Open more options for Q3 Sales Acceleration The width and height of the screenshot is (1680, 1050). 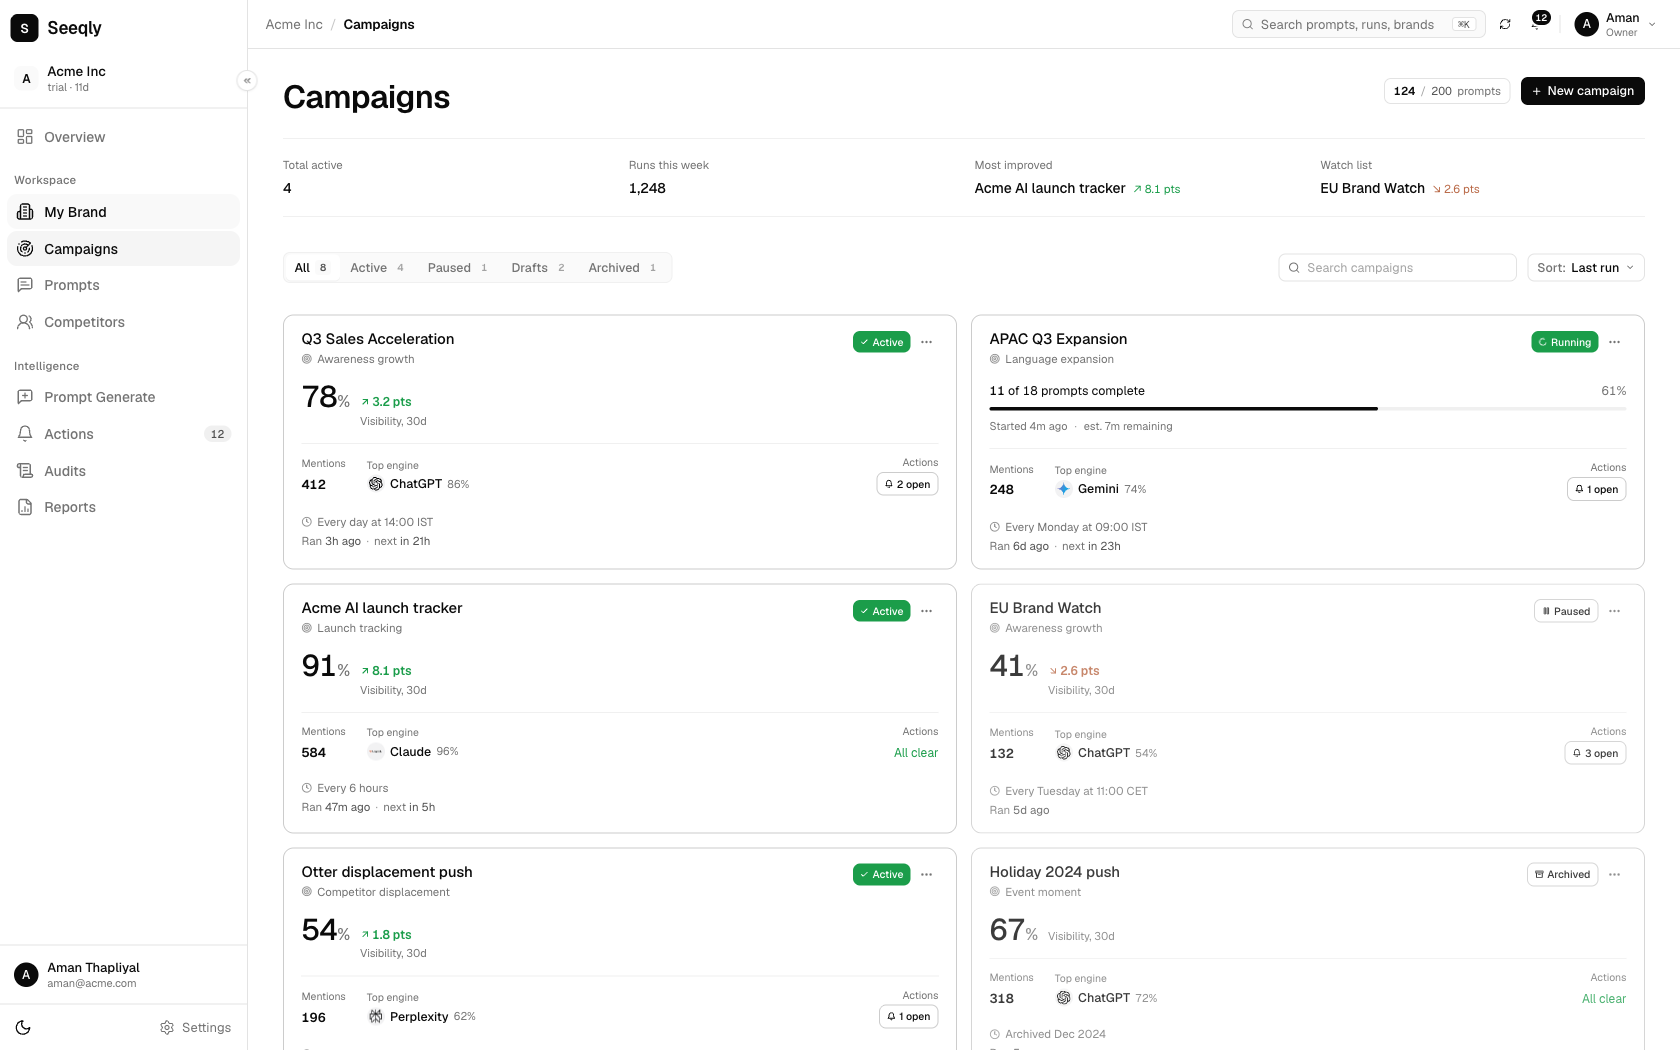(927, 342)
